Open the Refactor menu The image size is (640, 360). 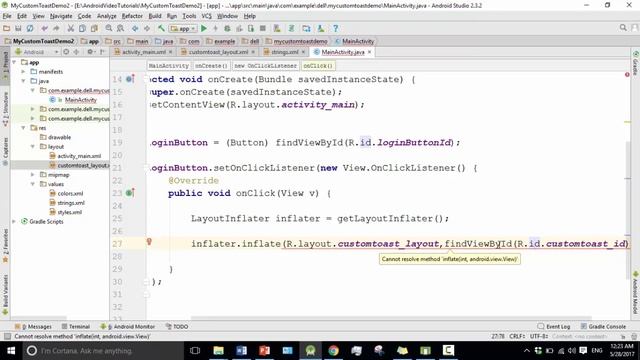click(x=132, y=16)
